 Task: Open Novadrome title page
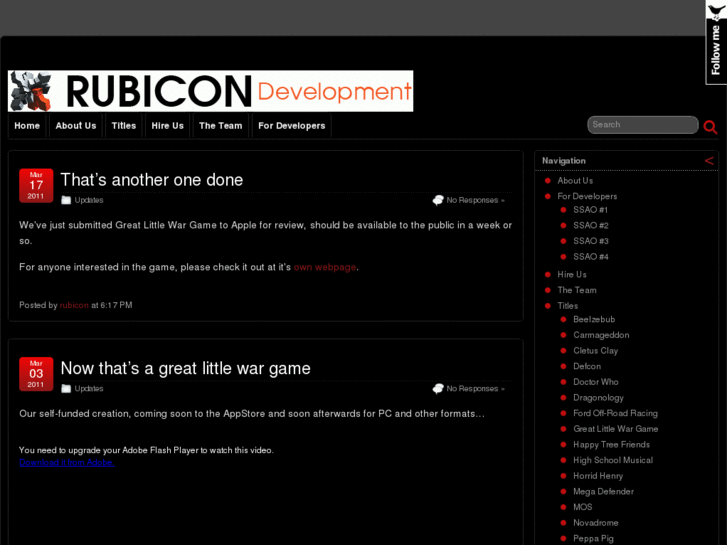pos(596,523)
